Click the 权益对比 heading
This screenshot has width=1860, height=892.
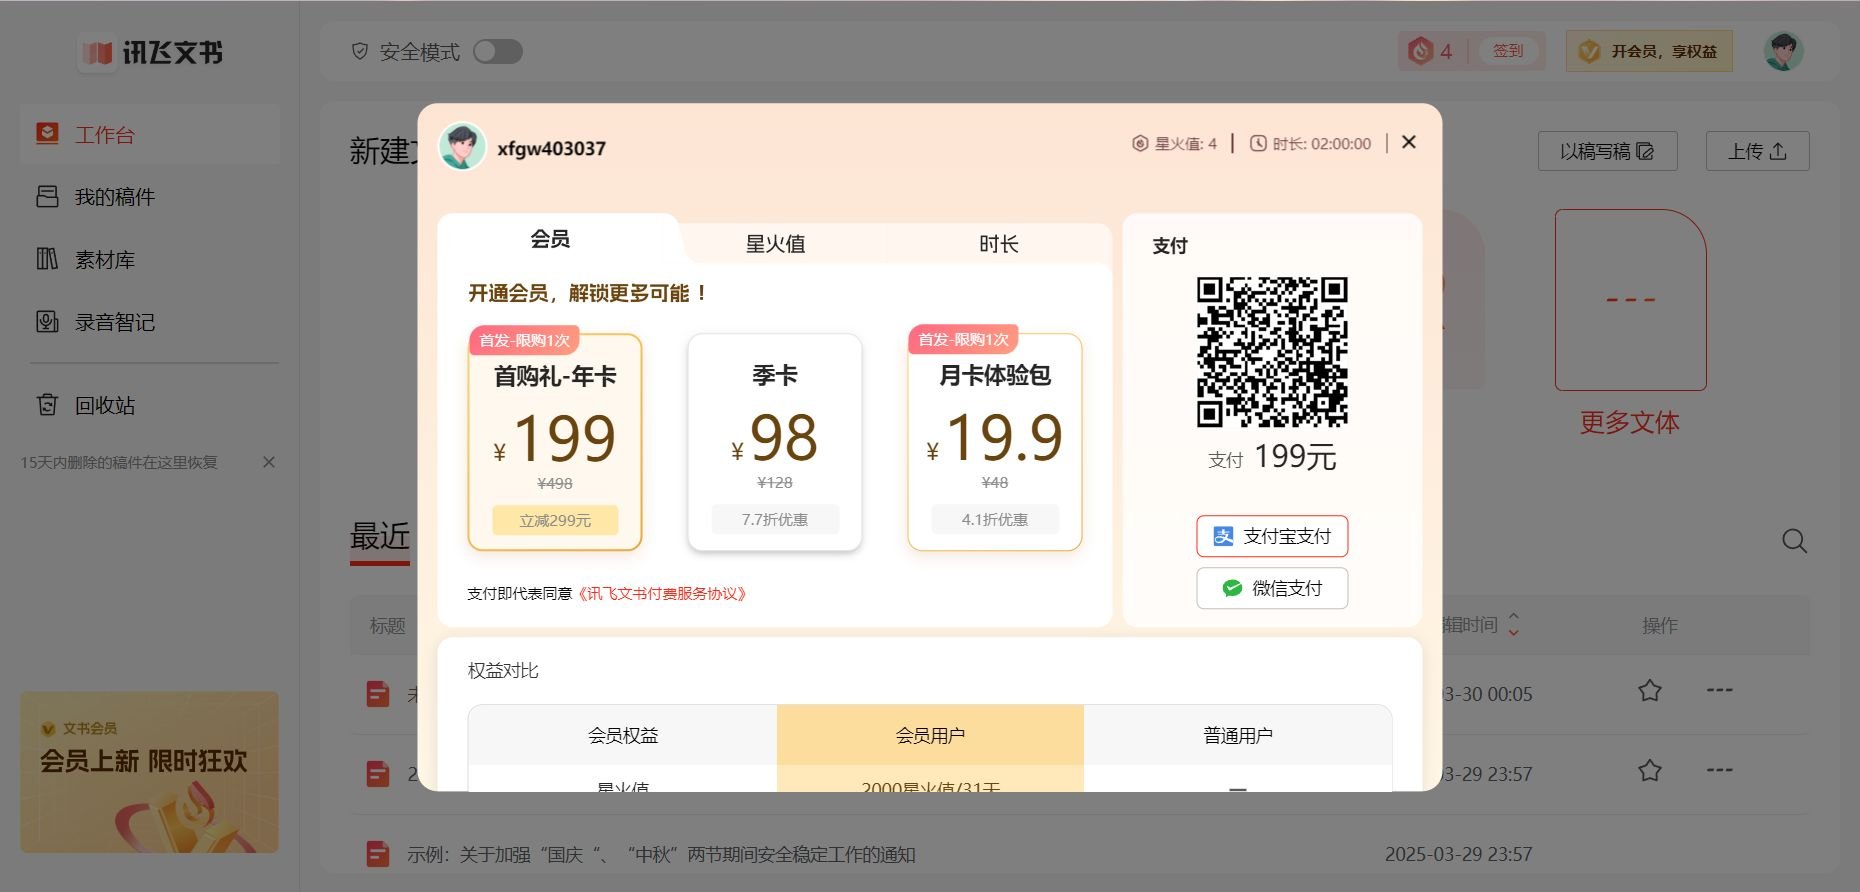503,670
